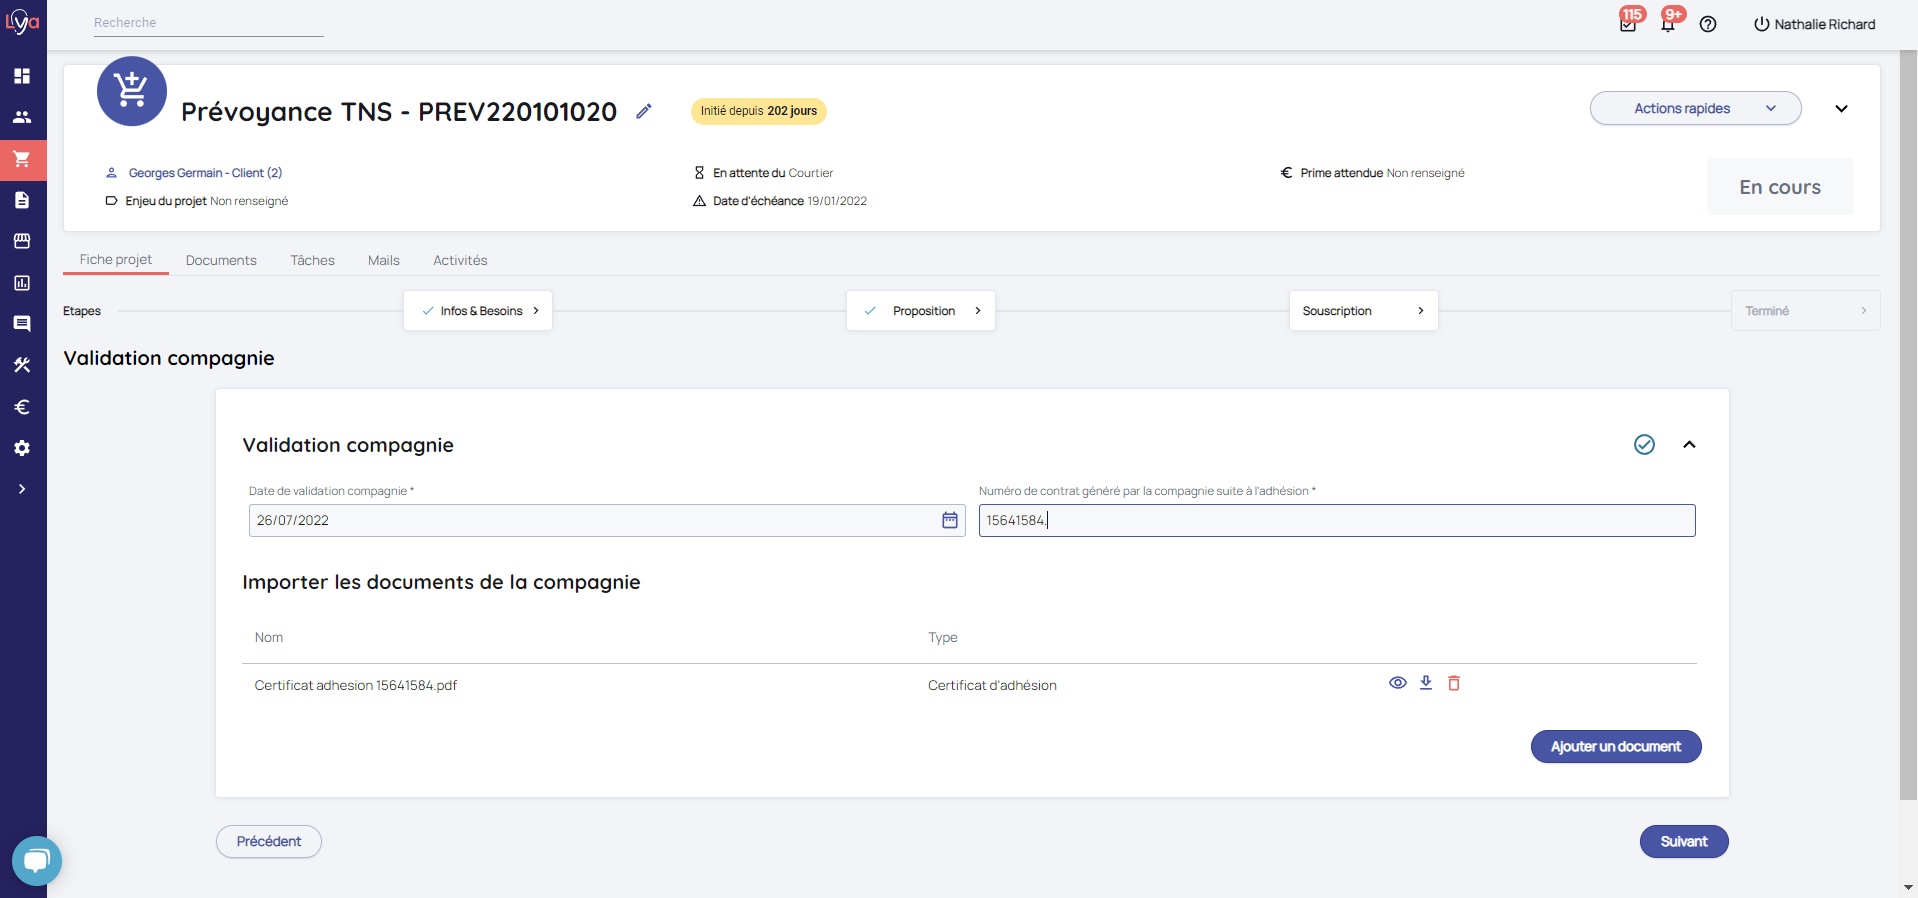Open the shopping cart icon in sidebar
This screenshot has height=898, width=1918.
click(x=22, y=159)
